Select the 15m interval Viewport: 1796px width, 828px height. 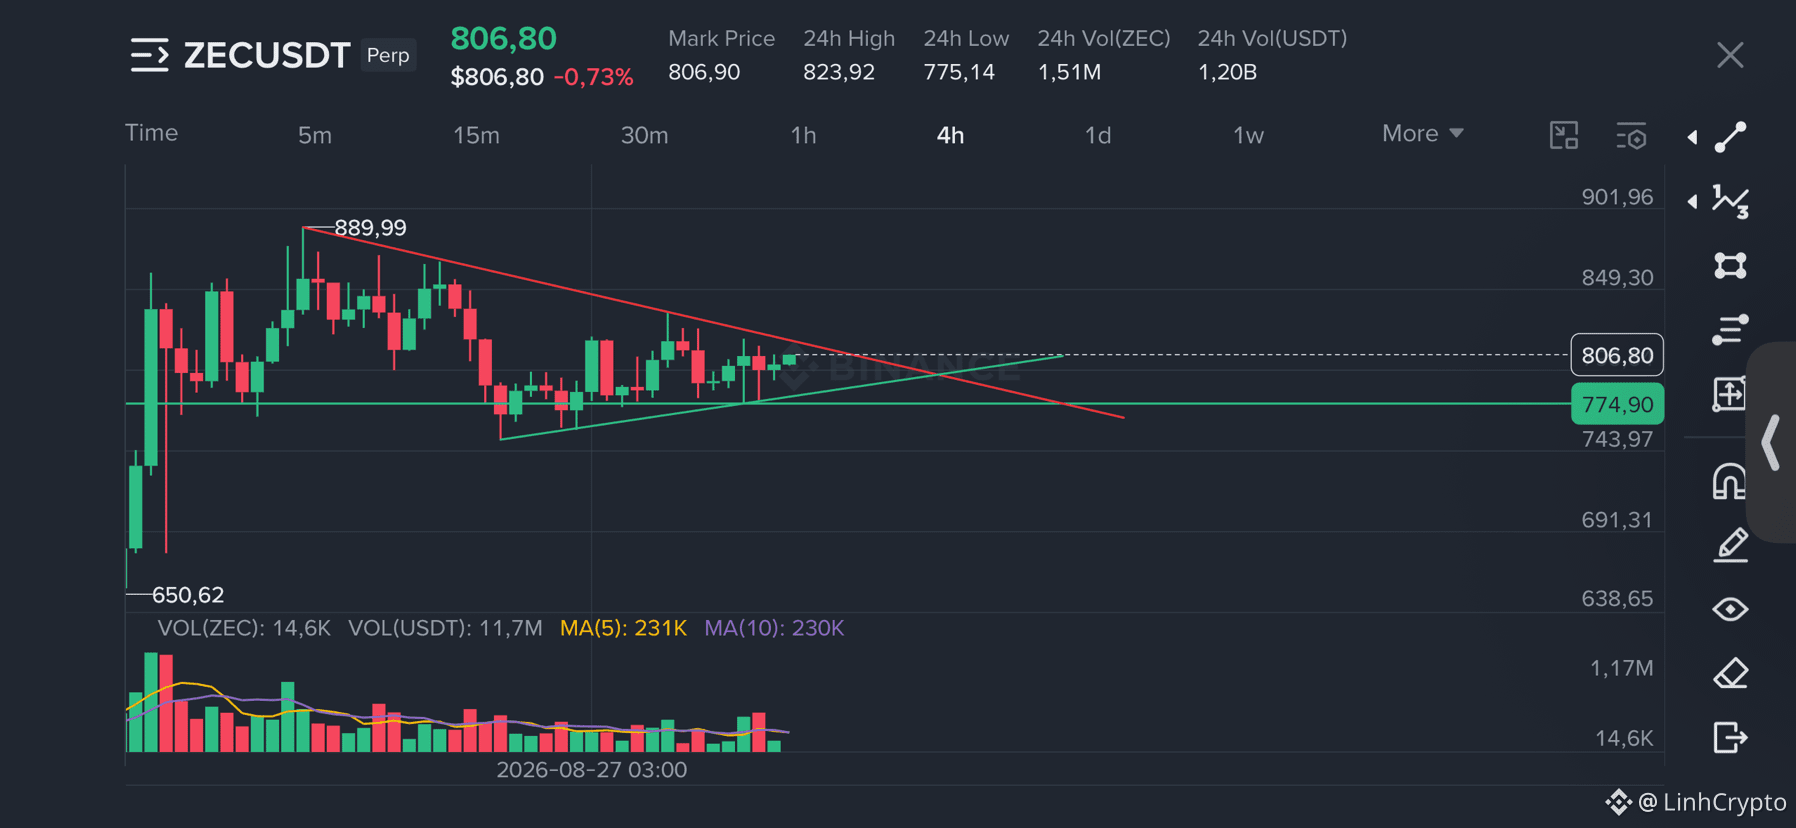click(x=476, y=135)
